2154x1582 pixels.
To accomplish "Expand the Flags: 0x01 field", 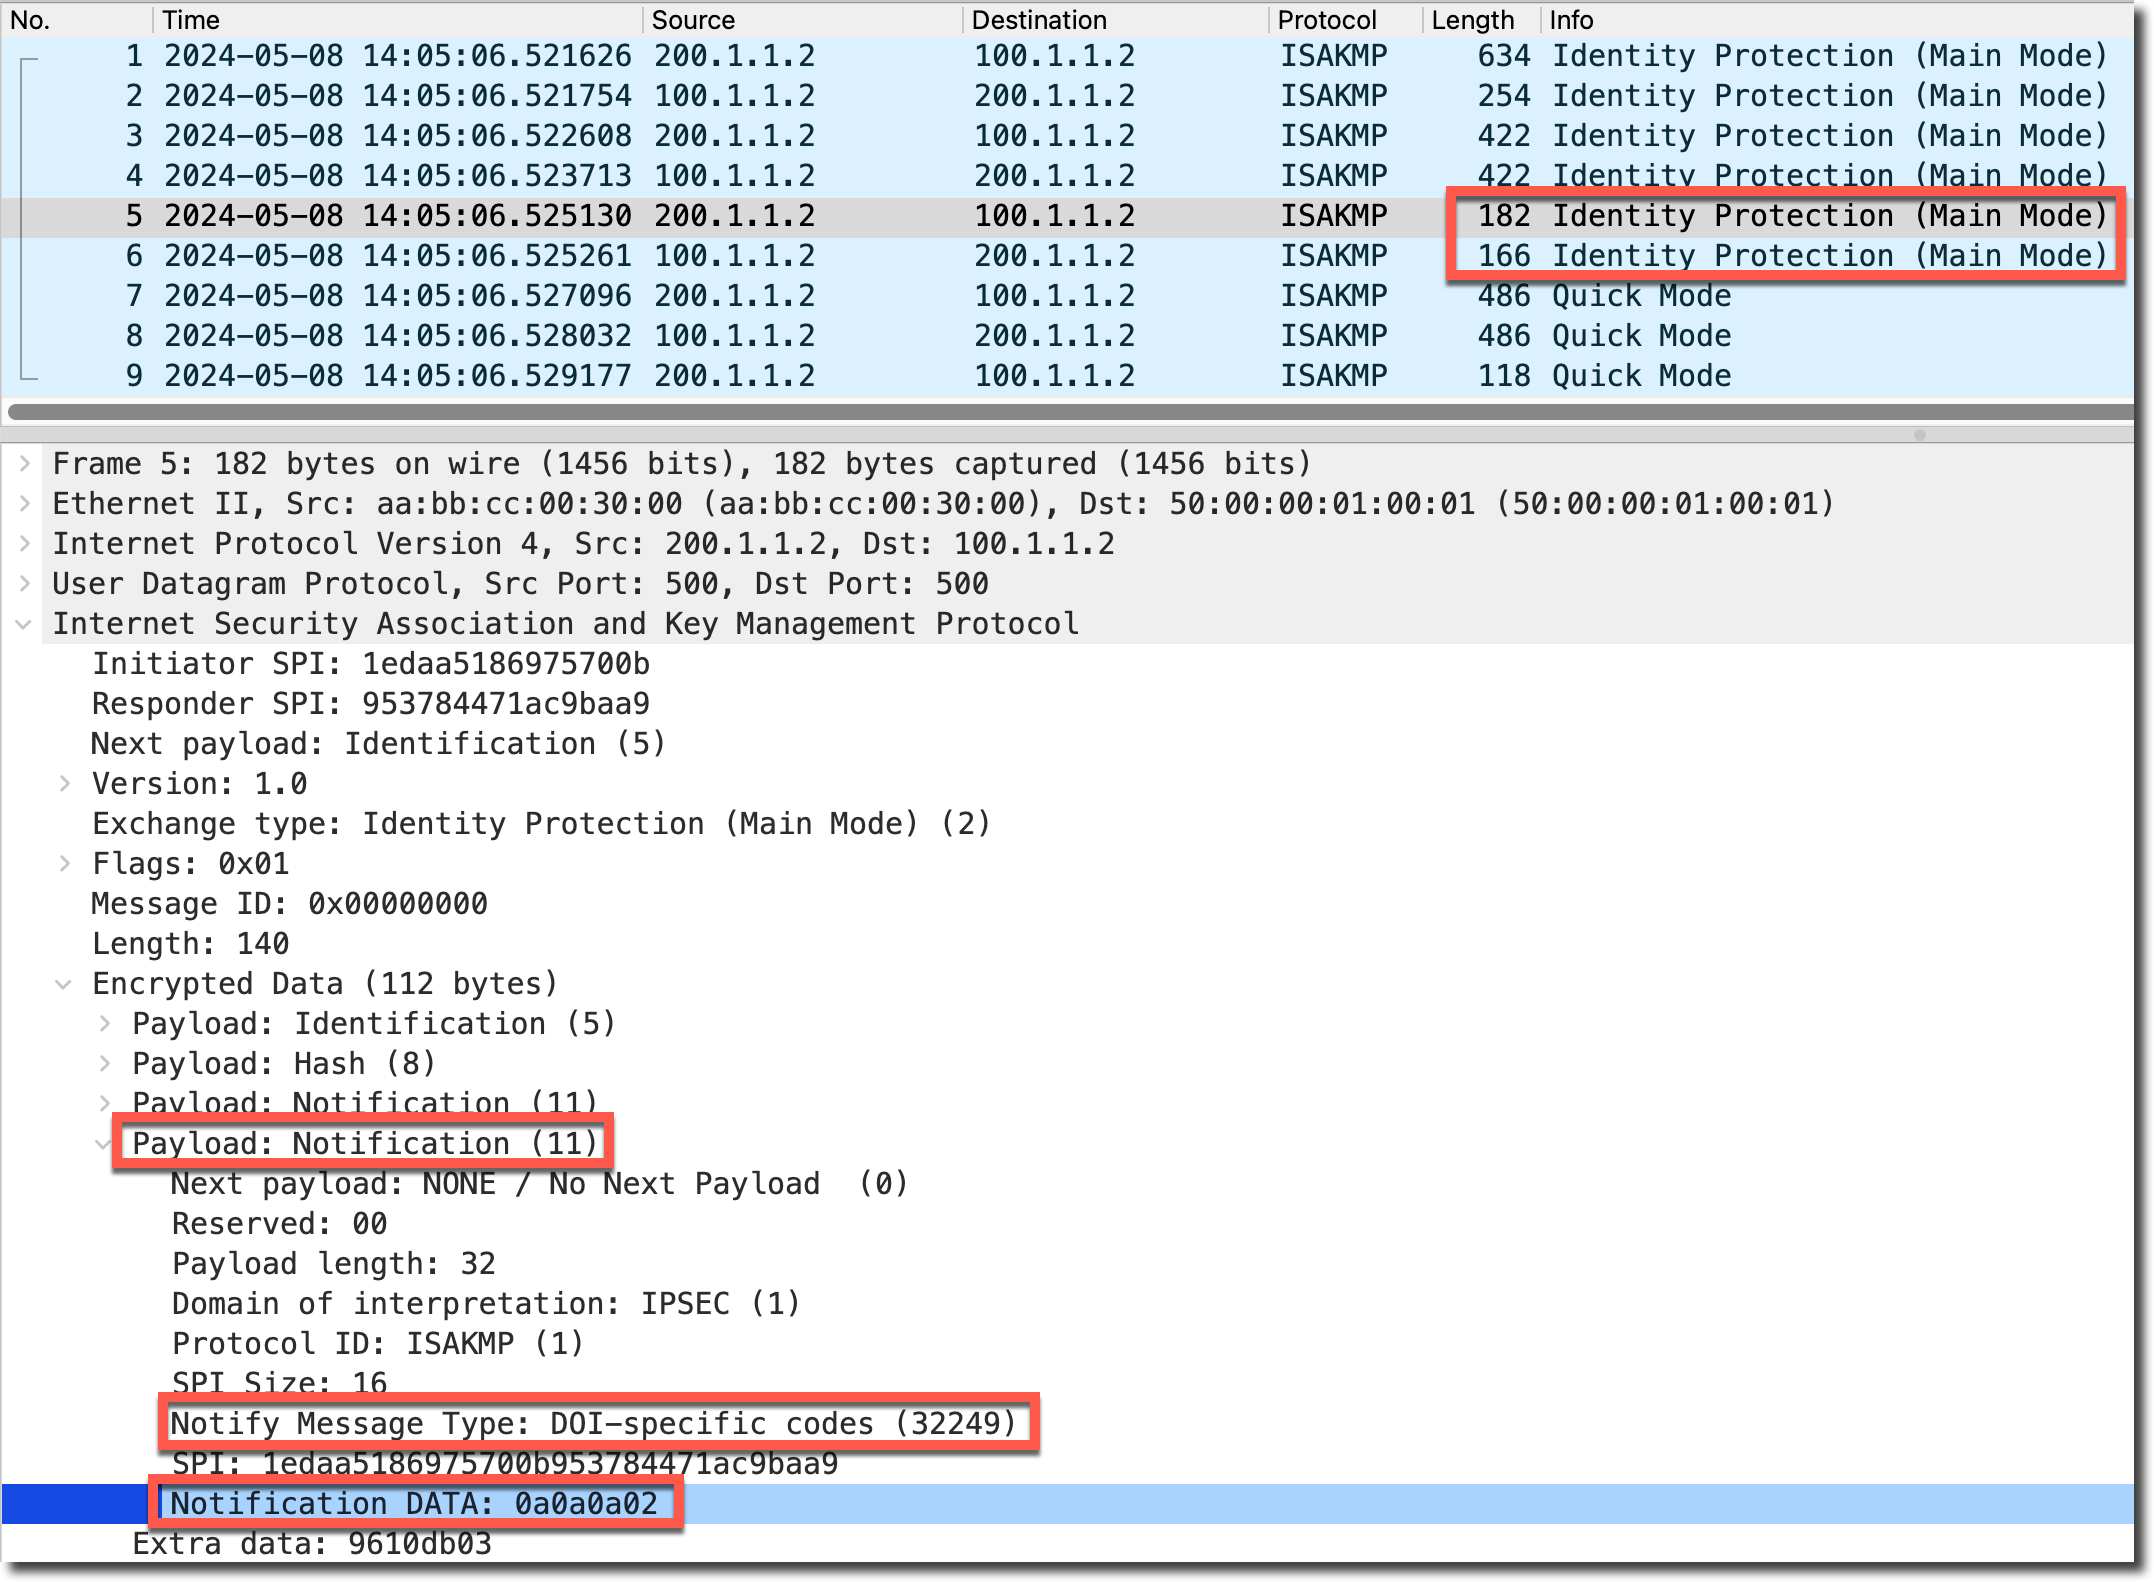I will pos(65,864).
